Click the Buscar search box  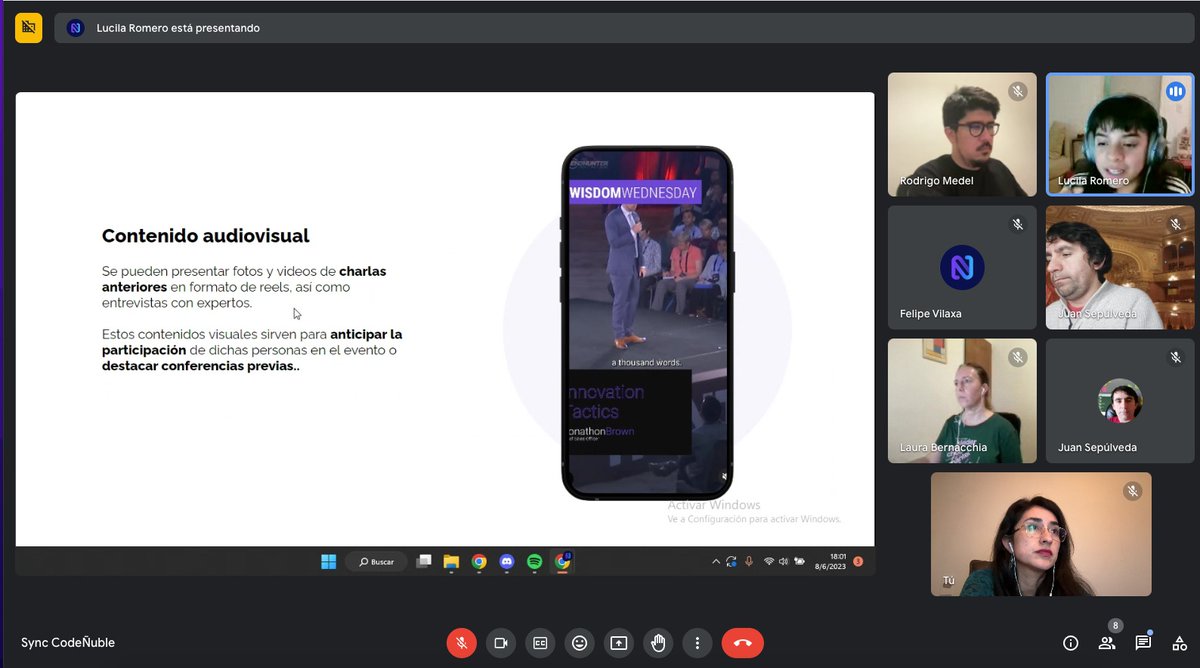(376, 561)
